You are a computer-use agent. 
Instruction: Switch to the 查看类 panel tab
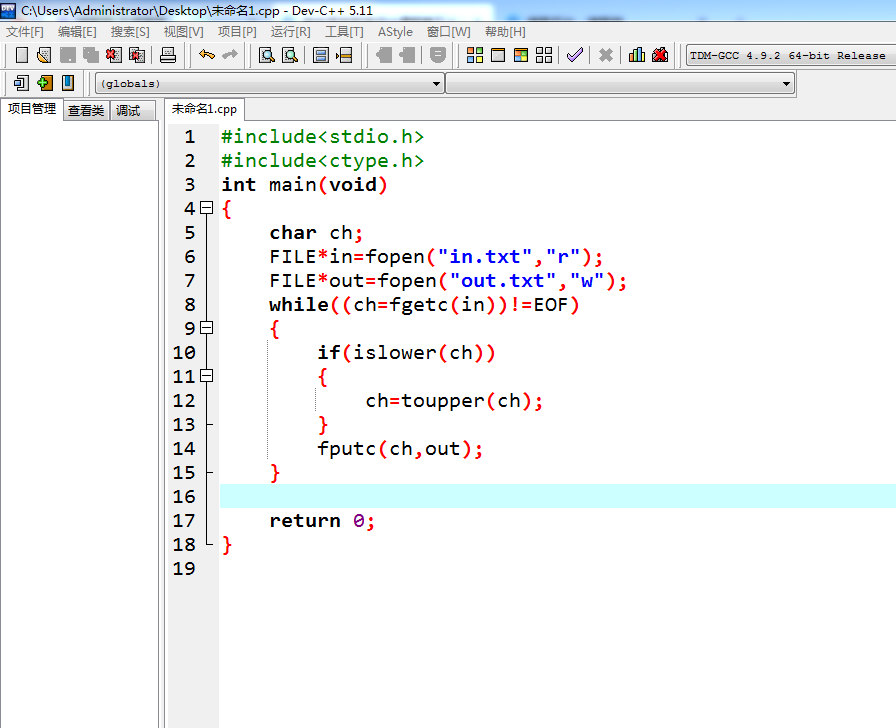(x=86, y=110)
